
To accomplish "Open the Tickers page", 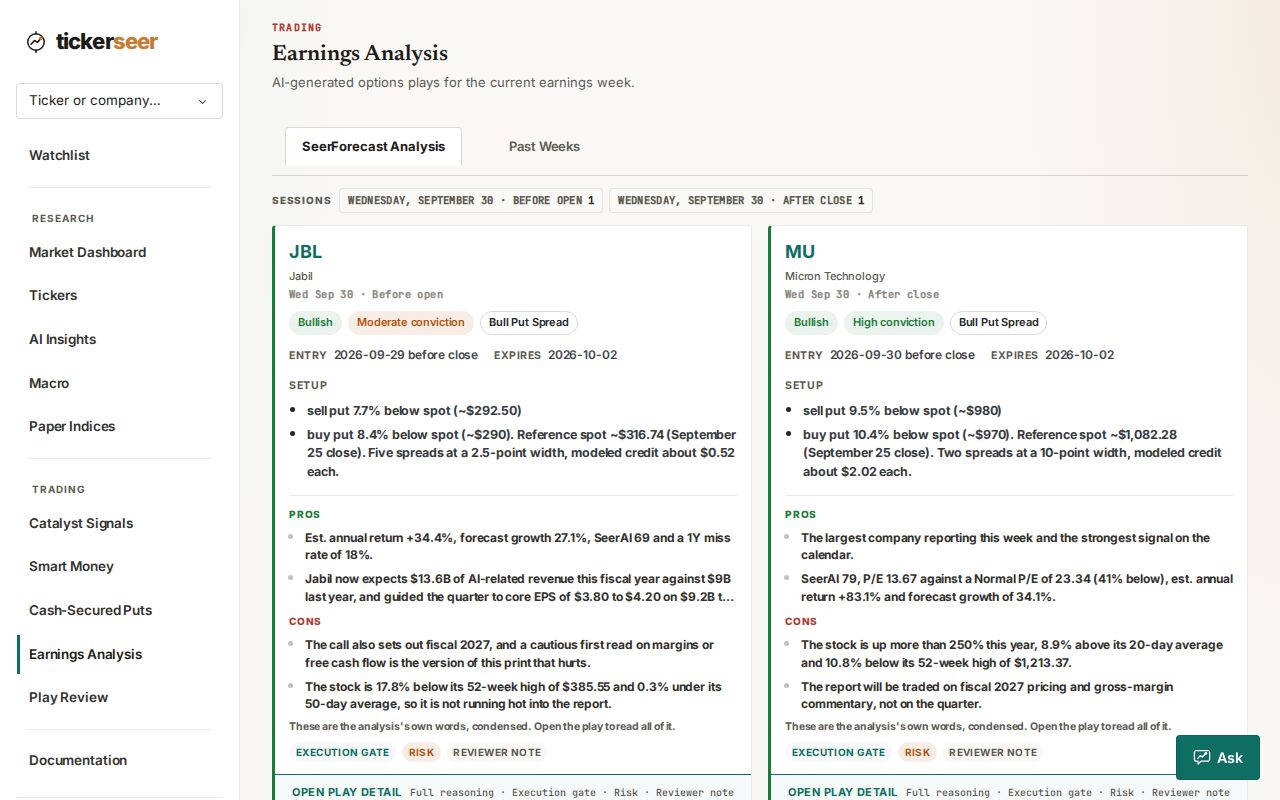I will tap(53, 295).
